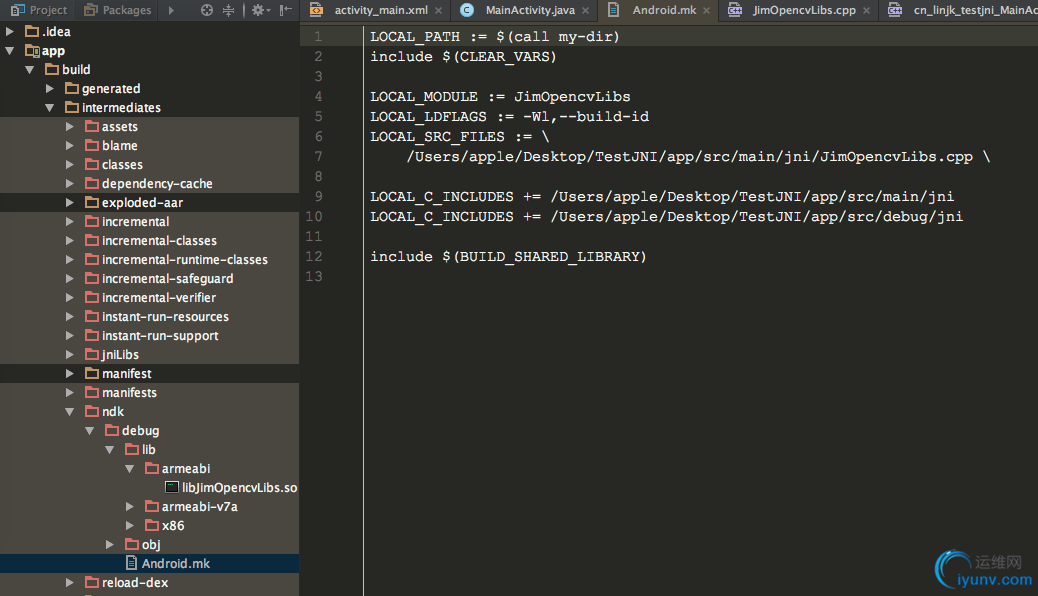The image size is (1038, 596).
Task: Show more project view tabs arrow
Action: (171, 10)
